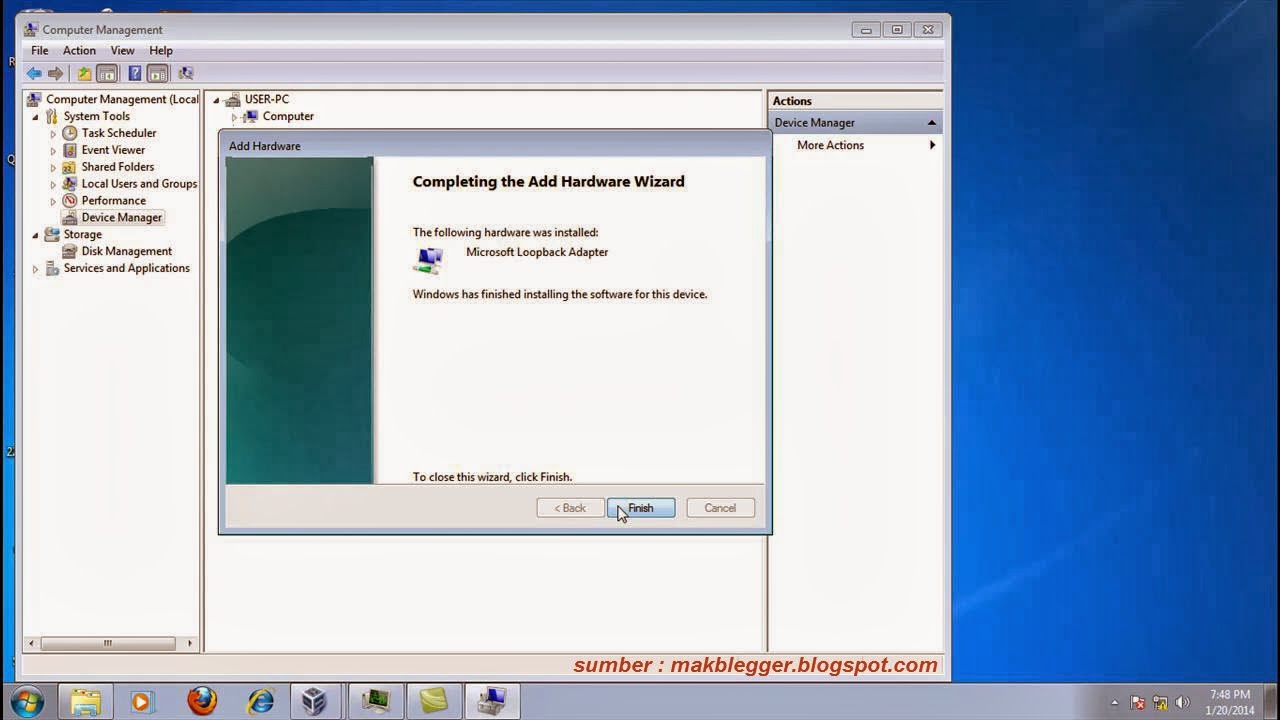Collapse the USER-PC device tree node
Image resolution: width=1280 pixels, height=720 pixels.
pos(216,100)
